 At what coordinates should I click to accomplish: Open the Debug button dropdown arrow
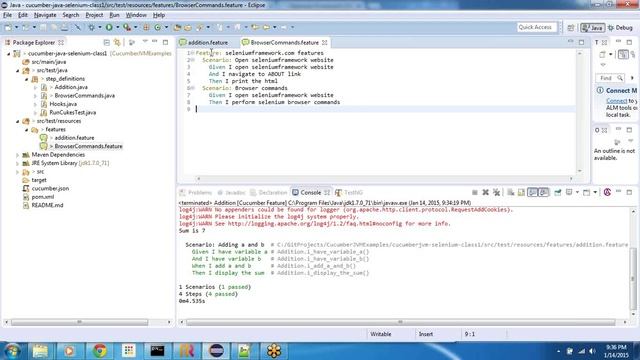[x=100, y=27]
